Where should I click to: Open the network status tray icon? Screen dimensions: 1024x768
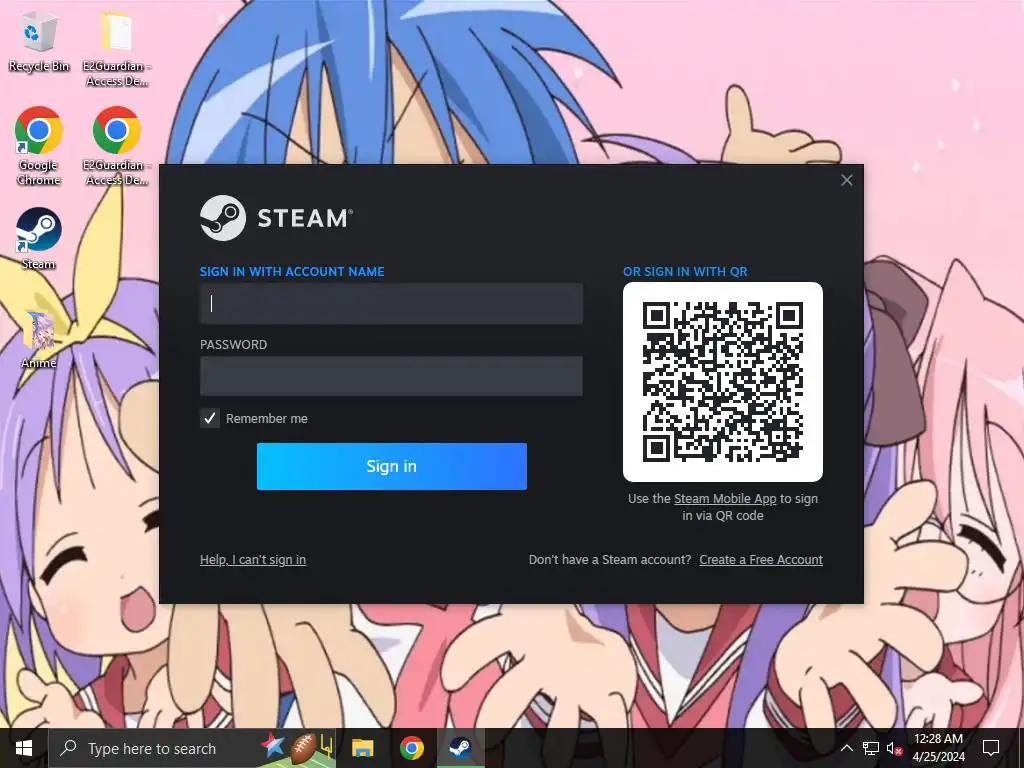871,748
